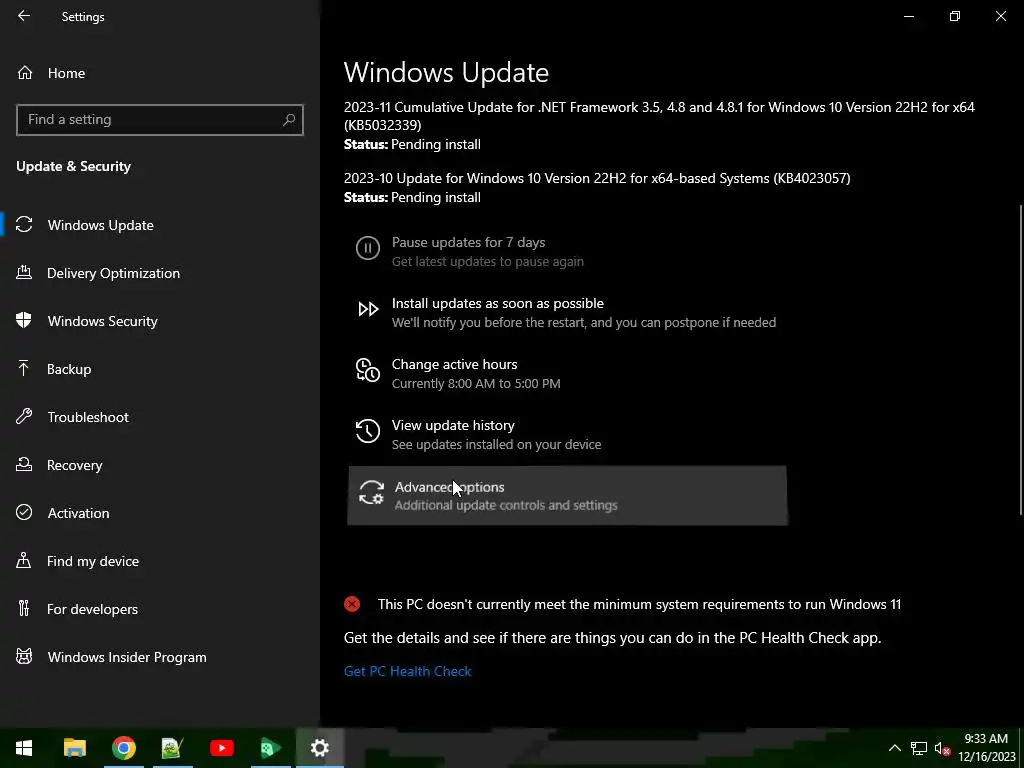
Task: Open Recovery settings
Action: coord(74,465)
